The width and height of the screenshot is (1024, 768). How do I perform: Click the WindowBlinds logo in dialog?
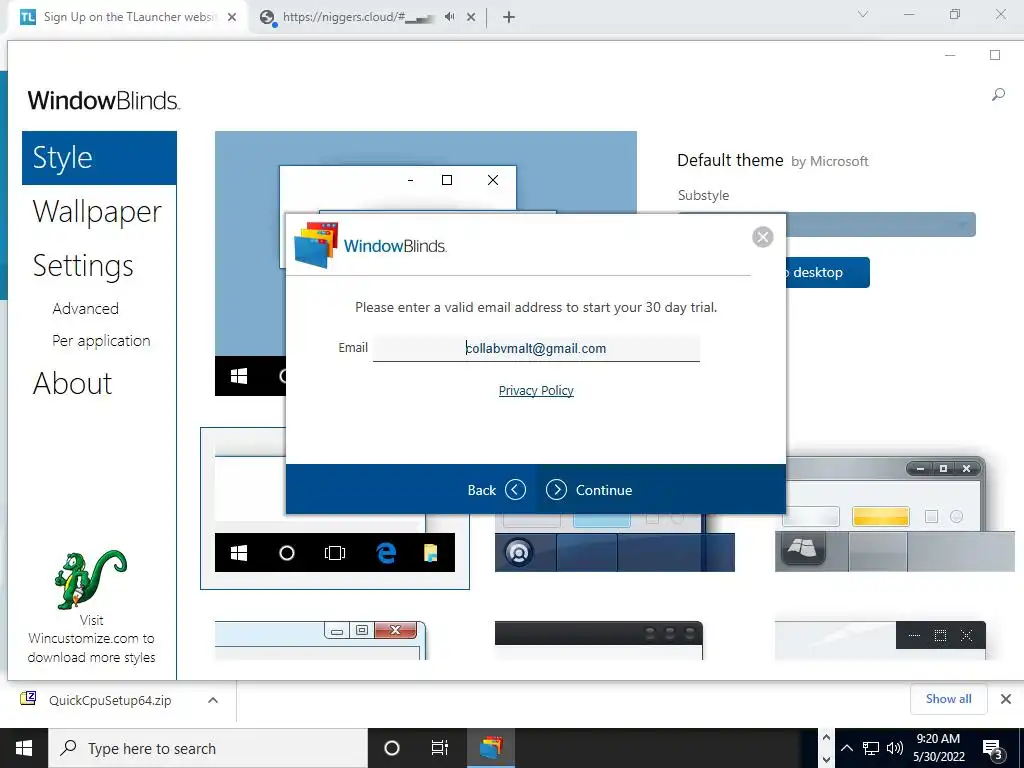[x=370, y=246]
